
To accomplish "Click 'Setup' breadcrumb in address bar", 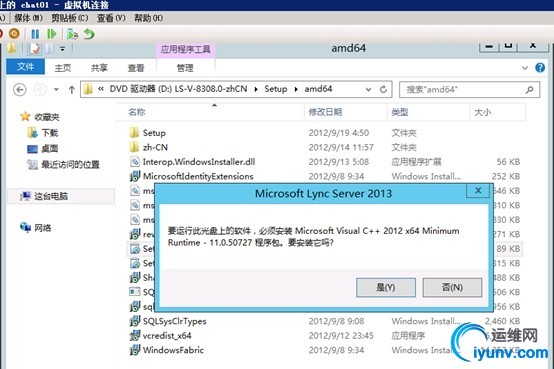I will (276, 89).
